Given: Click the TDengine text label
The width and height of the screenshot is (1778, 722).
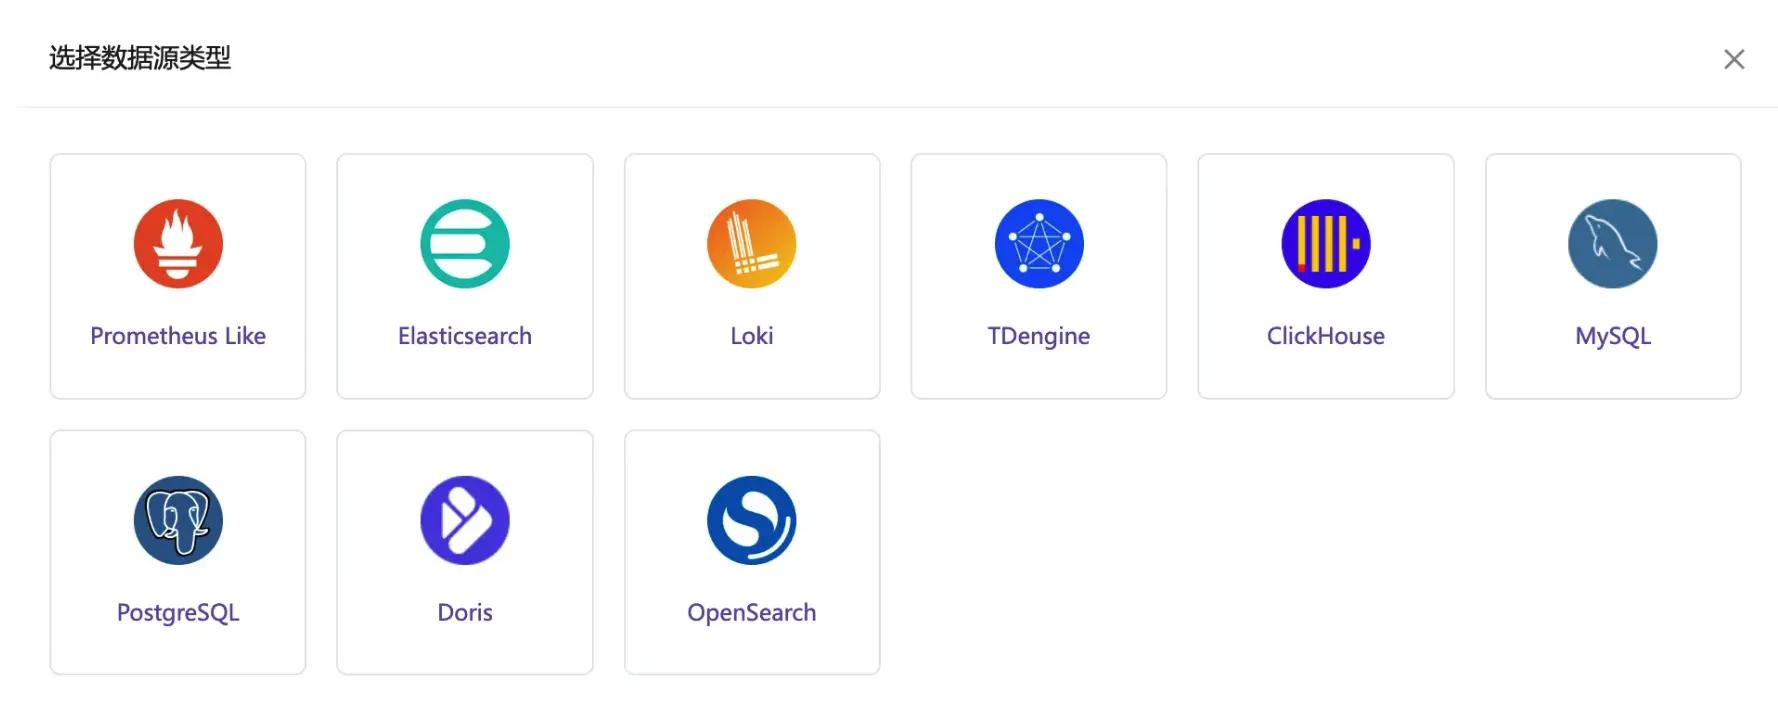Looking at the screenshot, I should click(x=1039, y=336).
